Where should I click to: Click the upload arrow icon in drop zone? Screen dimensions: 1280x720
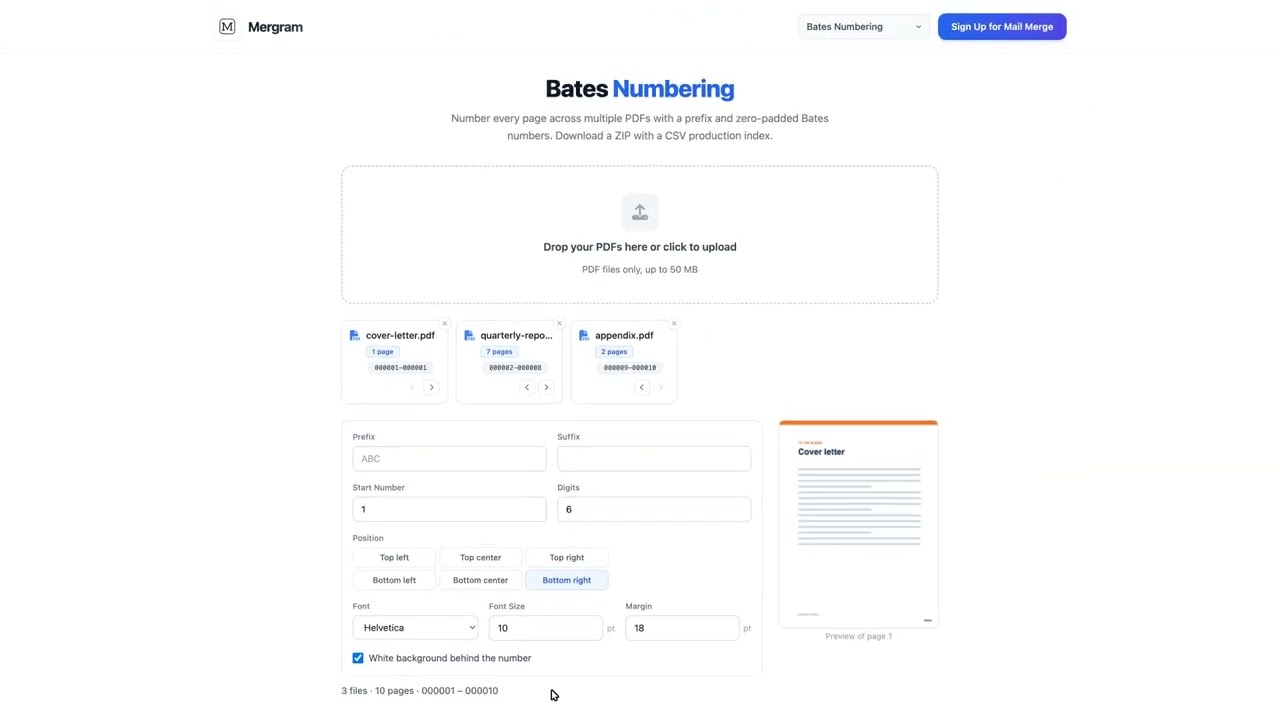click(640, 212)
